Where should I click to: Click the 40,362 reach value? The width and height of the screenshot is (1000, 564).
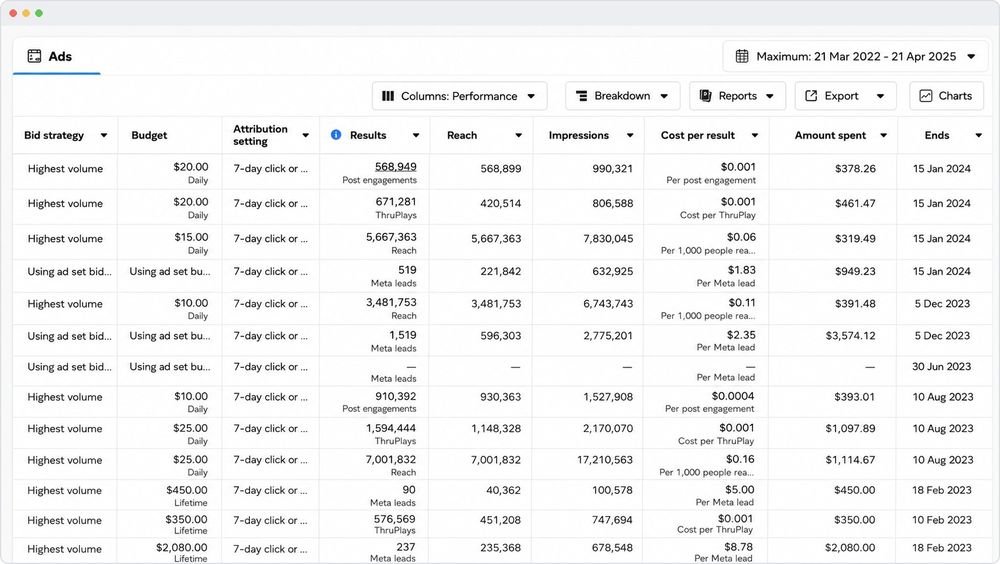(503, 490)
